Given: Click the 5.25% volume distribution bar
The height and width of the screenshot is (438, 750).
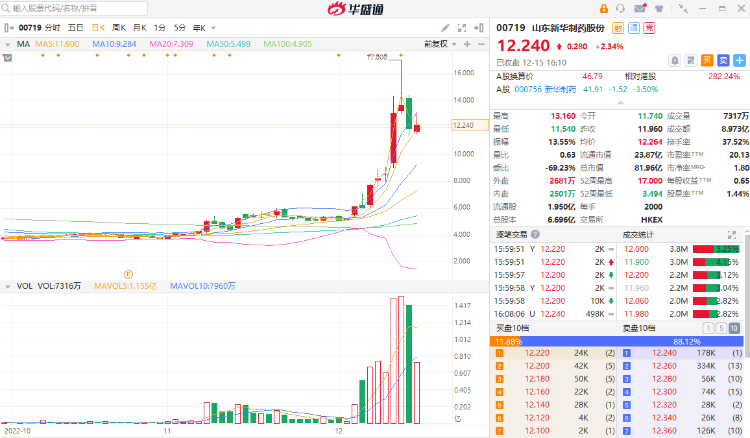Looking at the screenshot, I should (x=716, y=249).
